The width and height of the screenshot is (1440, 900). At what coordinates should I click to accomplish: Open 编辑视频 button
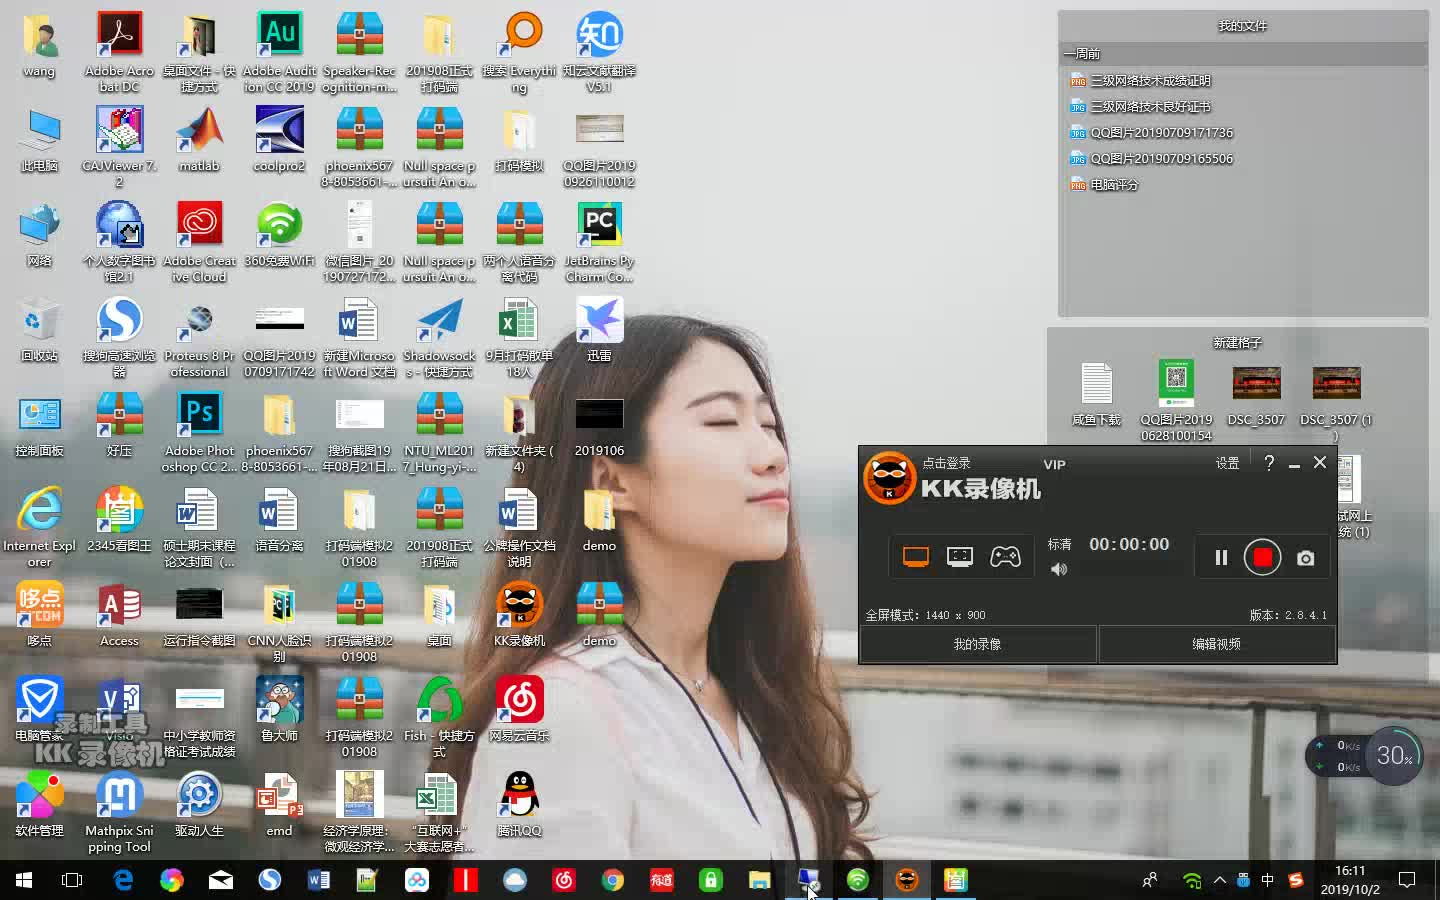pyautogui.click(x=1217, y=644)
